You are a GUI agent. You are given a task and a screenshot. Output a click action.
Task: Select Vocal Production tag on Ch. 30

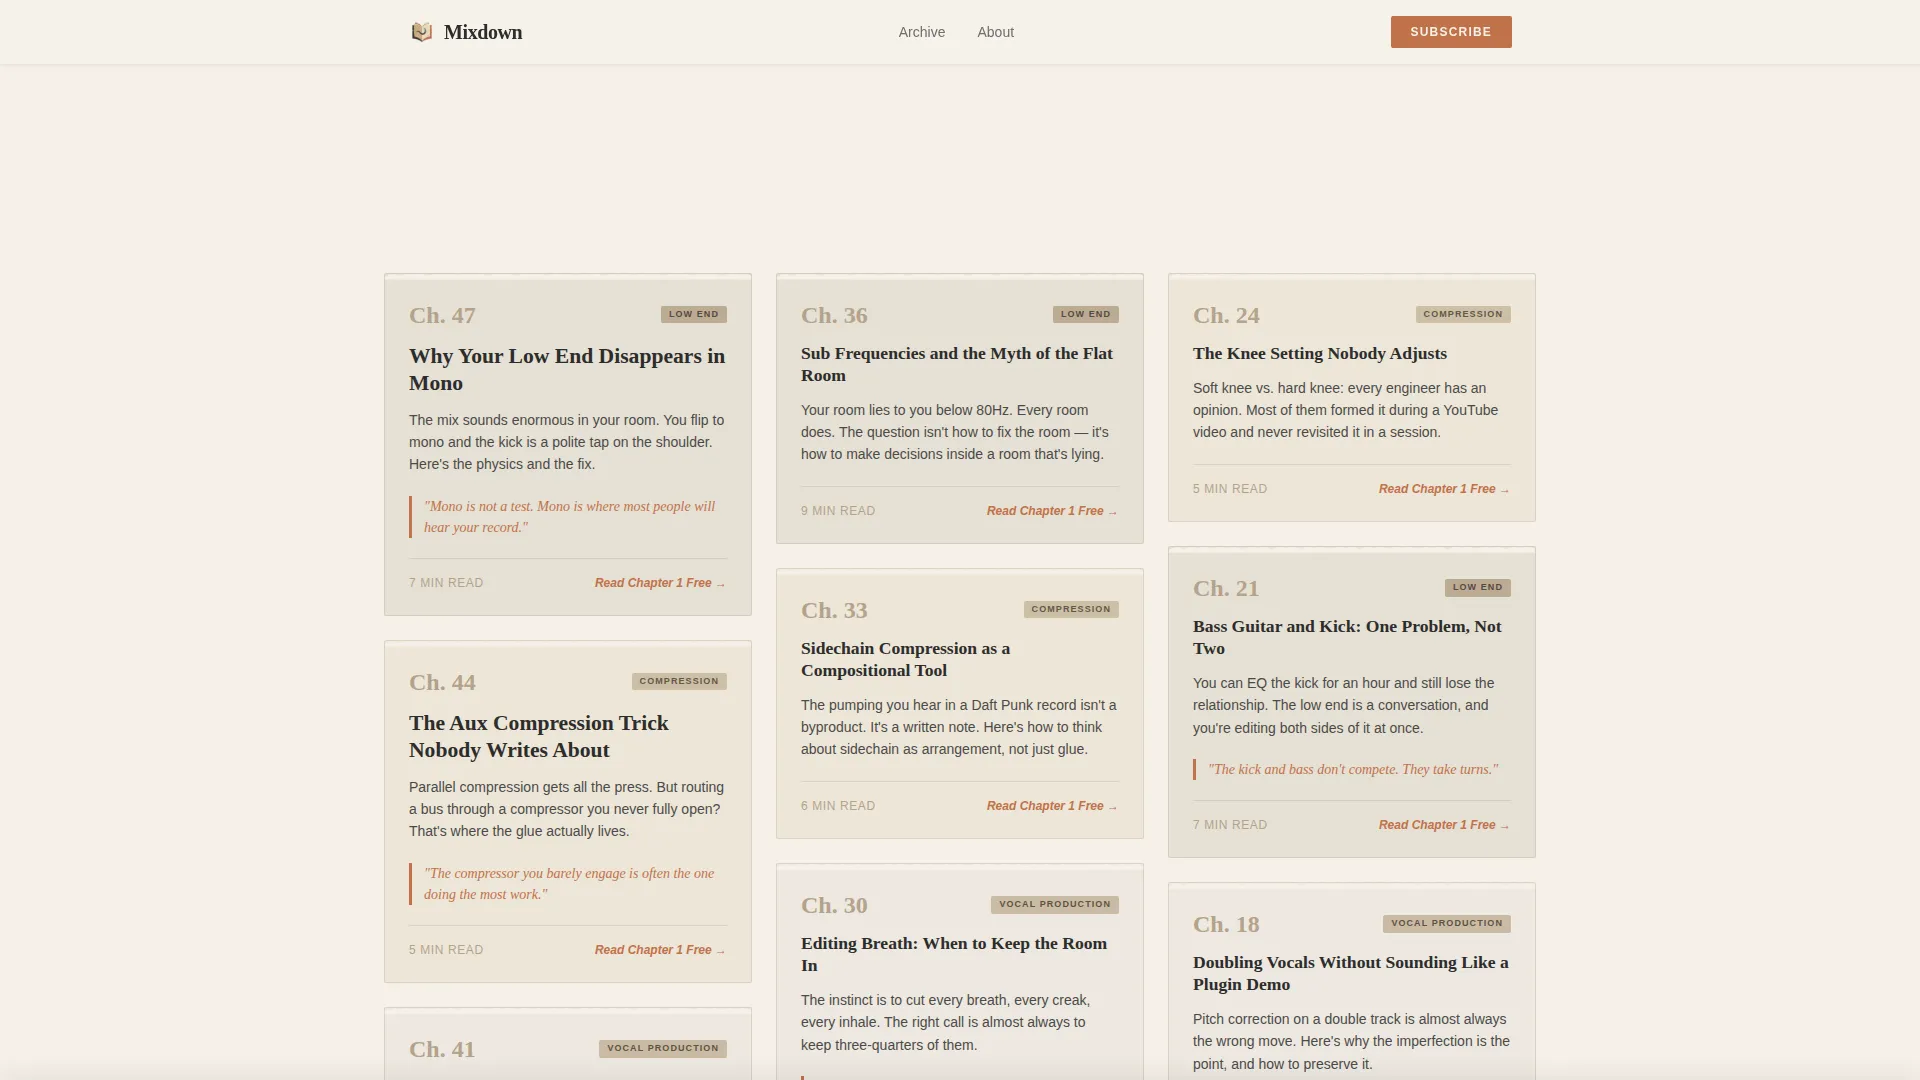click(x=1055, y=904)
